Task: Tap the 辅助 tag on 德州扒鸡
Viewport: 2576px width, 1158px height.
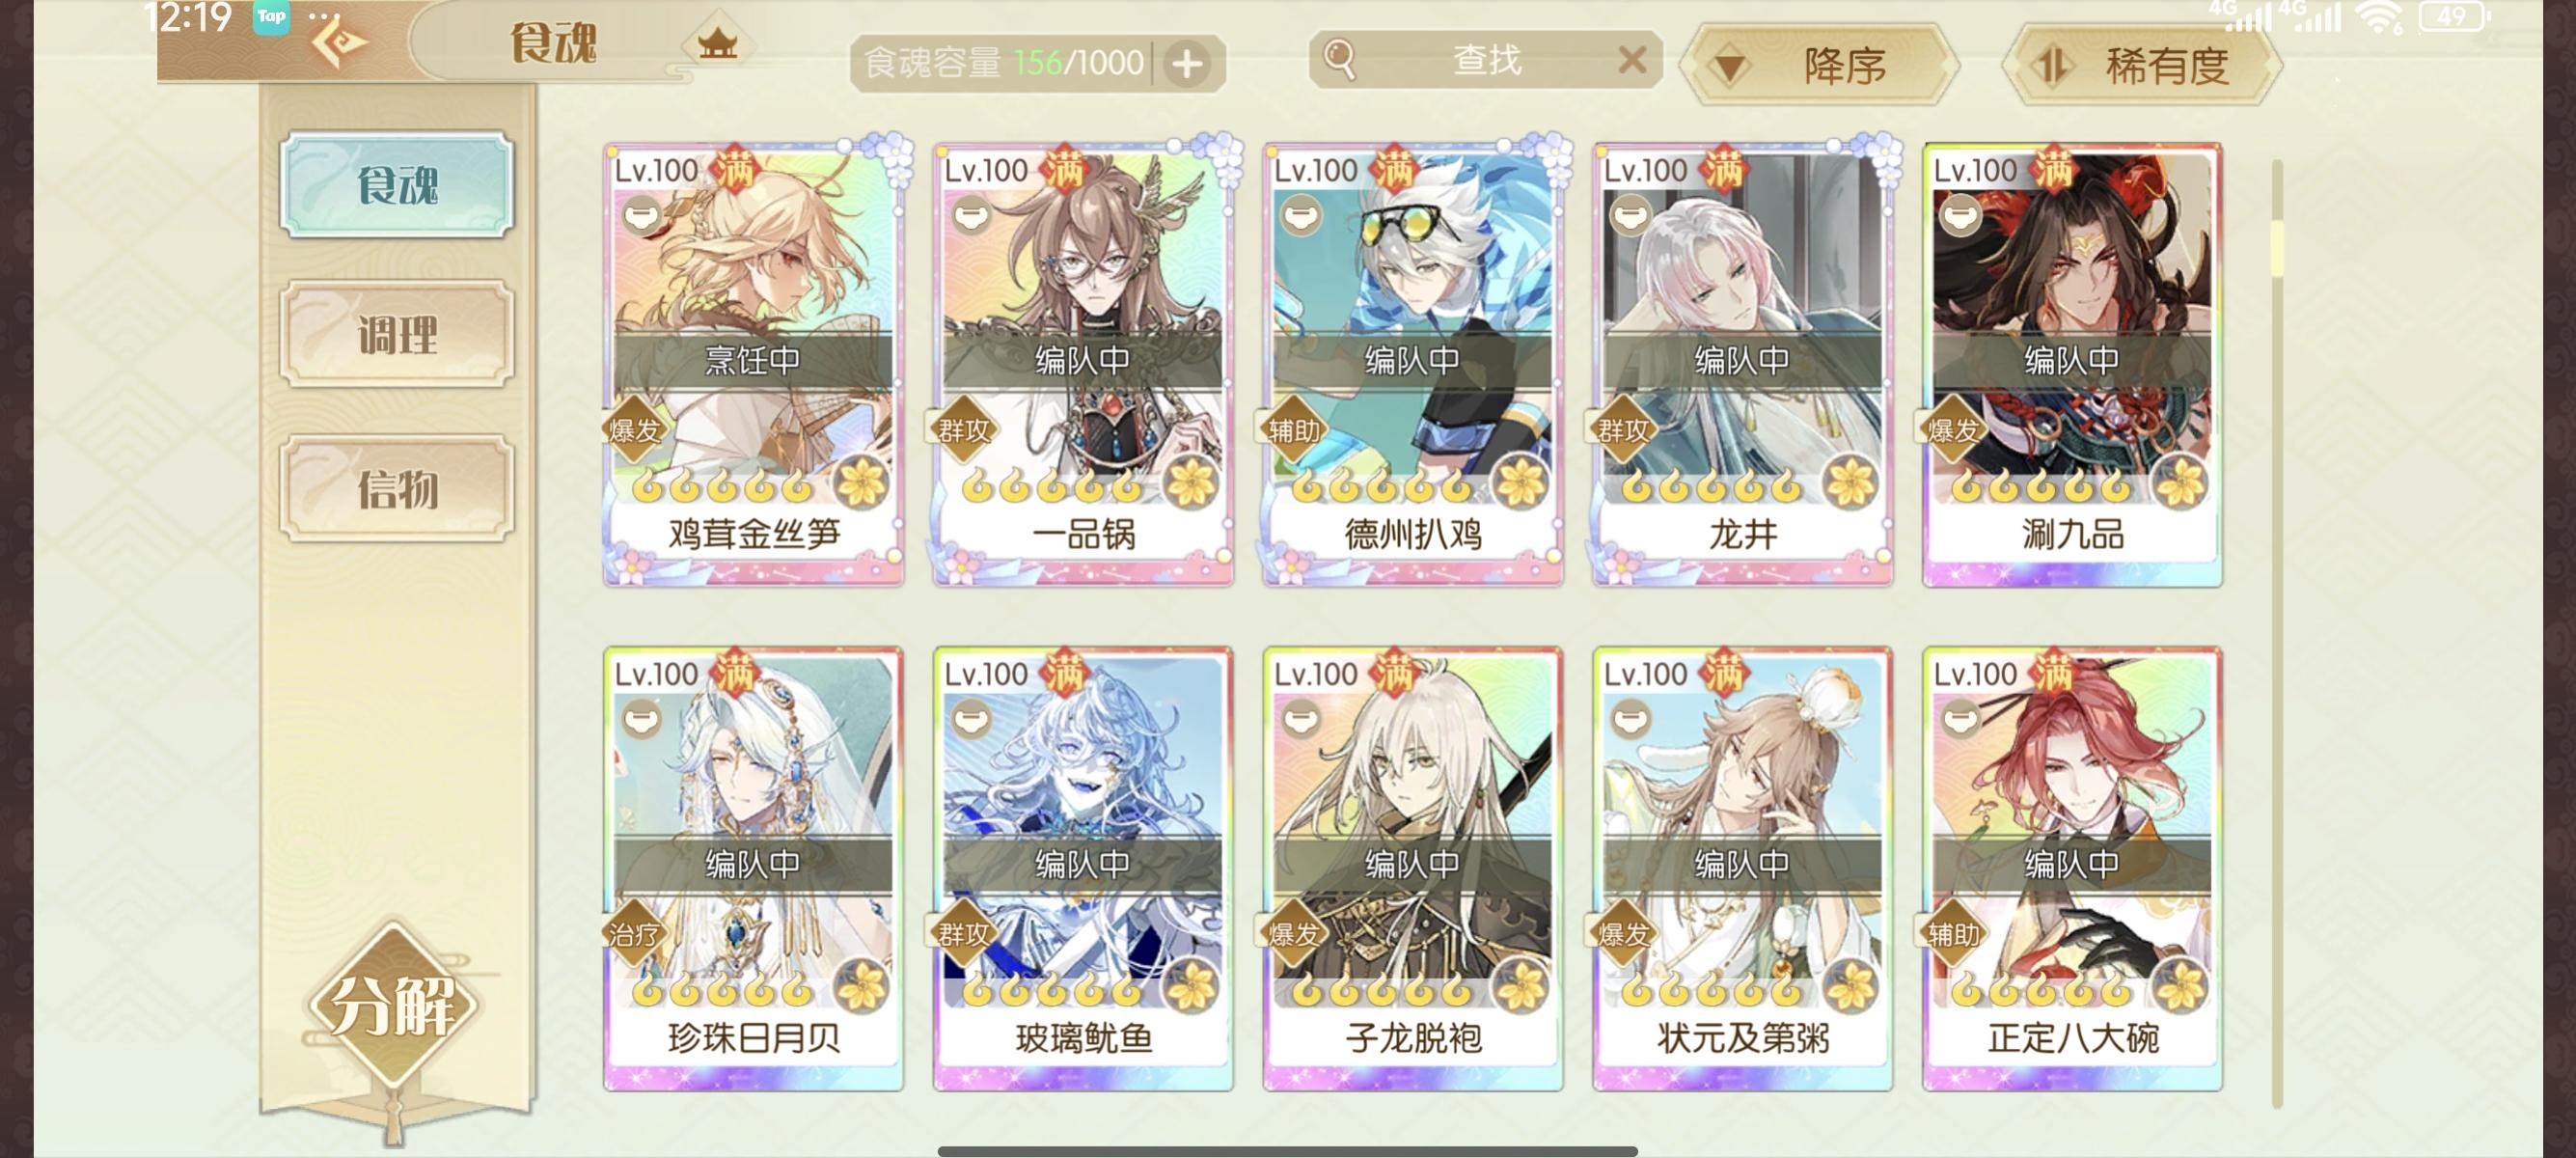Action: click(x=1293, y=430)
